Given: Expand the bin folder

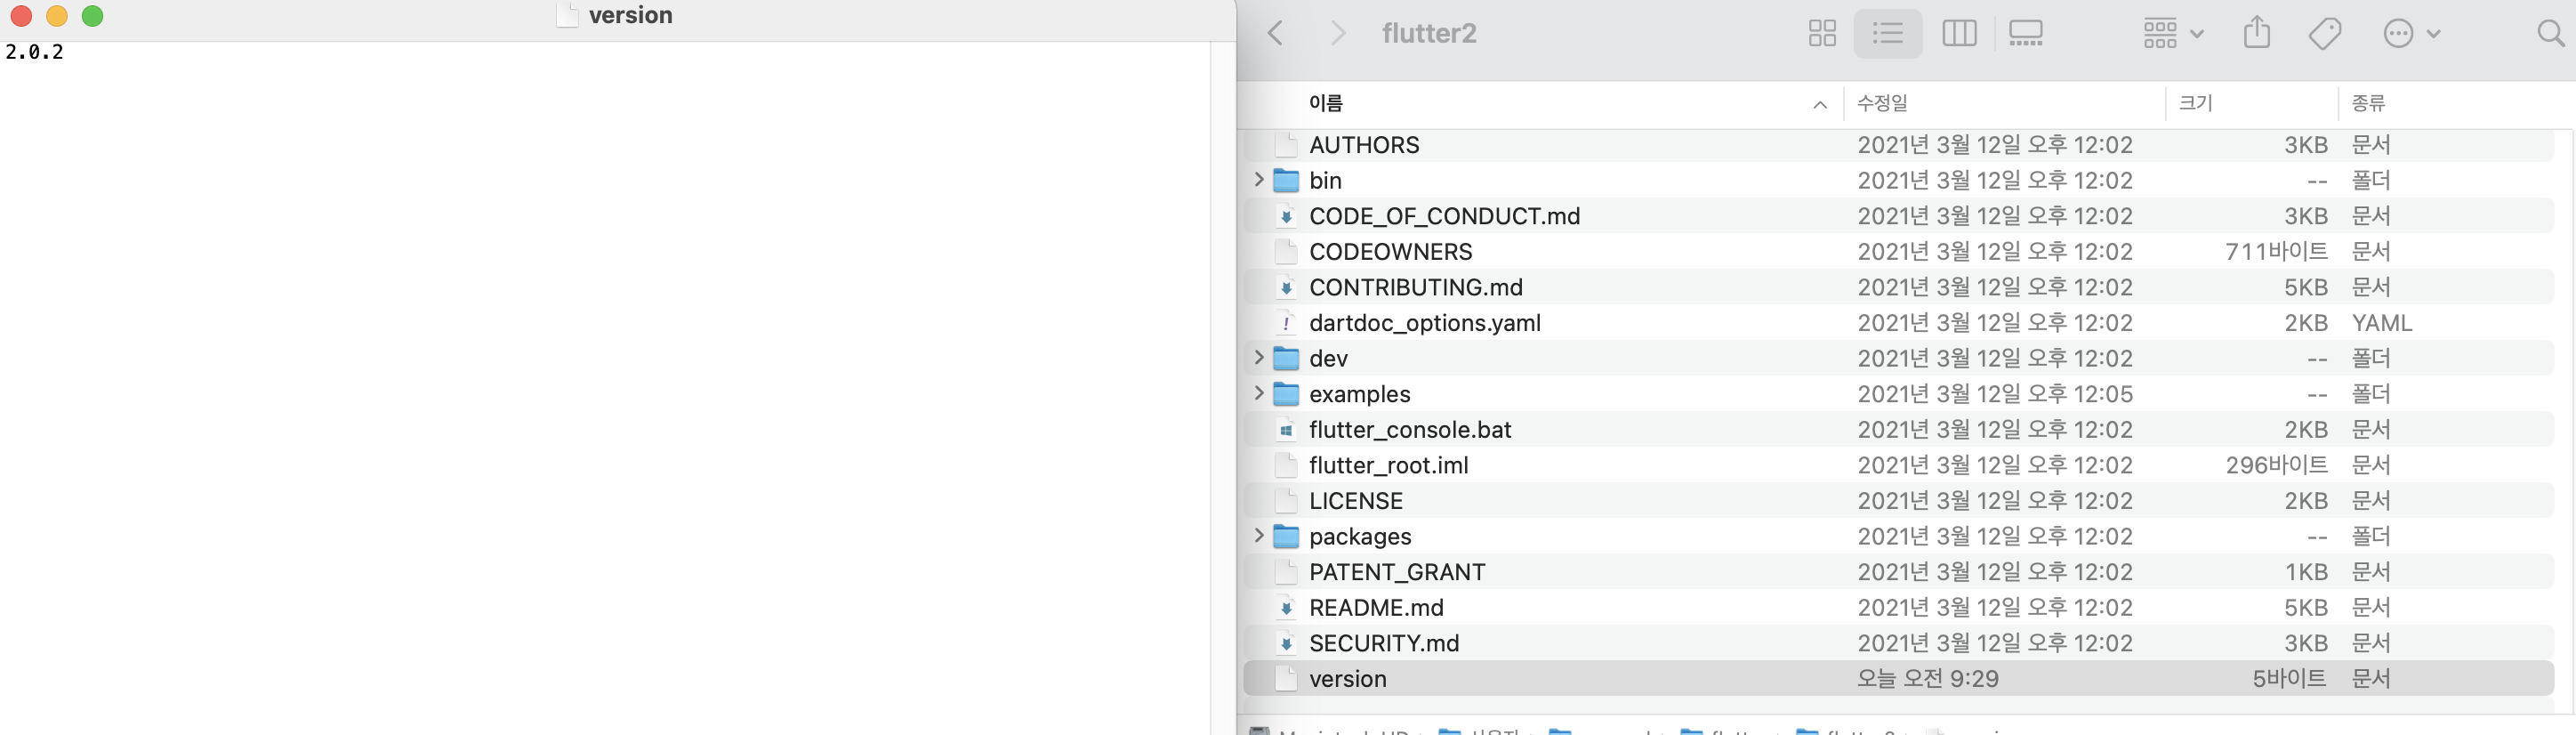Looking at the screenshot, I should point(1258,180).
